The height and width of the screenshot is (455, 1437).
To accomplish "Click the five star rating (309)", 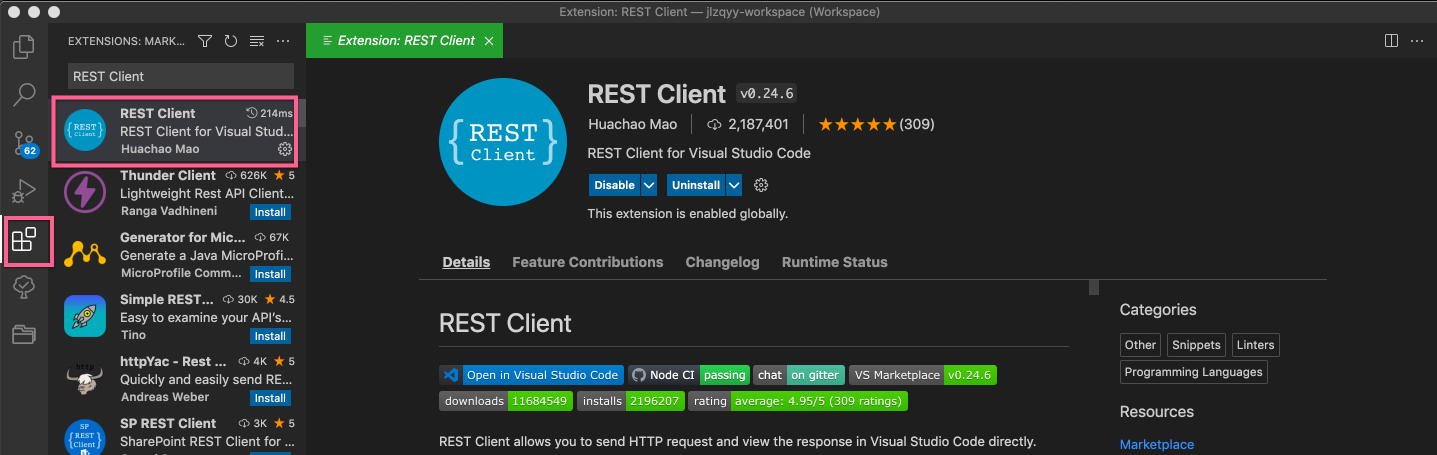I will 876,125.
